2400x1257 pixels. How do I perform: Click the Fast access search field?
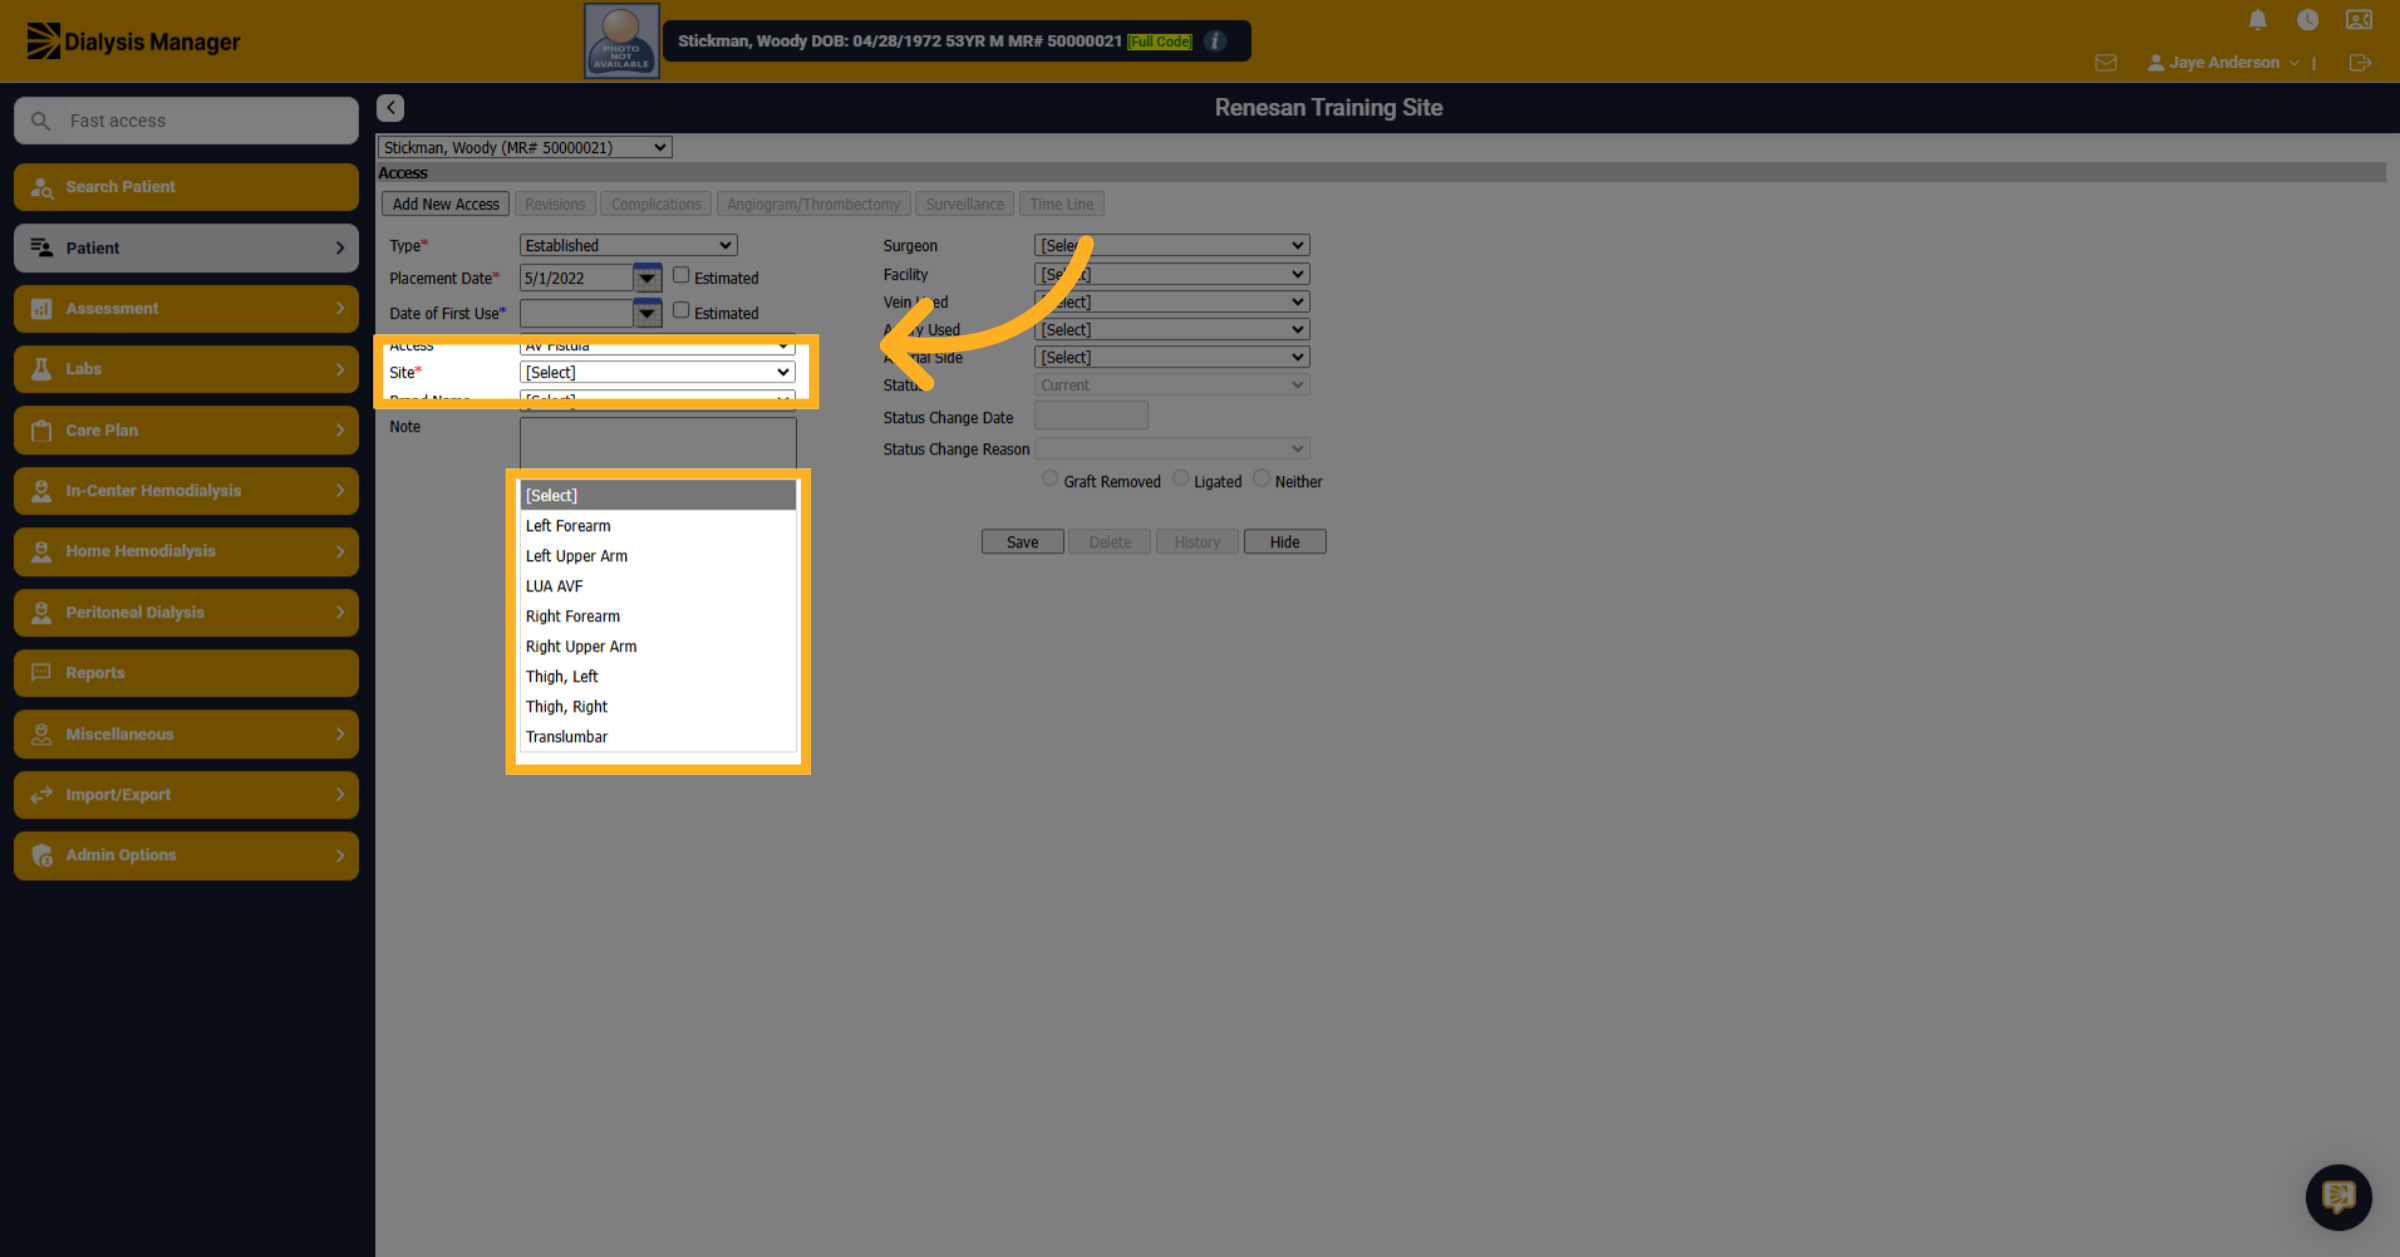pos(186,121)
